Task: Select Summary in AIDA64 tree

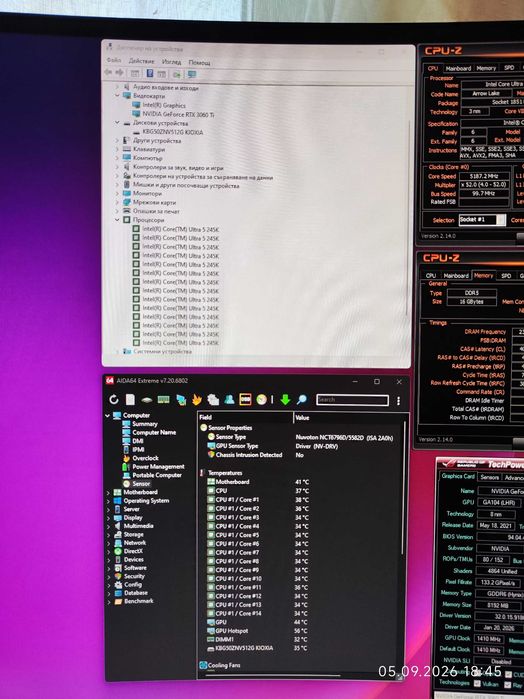Action: [x=145, y=424]
